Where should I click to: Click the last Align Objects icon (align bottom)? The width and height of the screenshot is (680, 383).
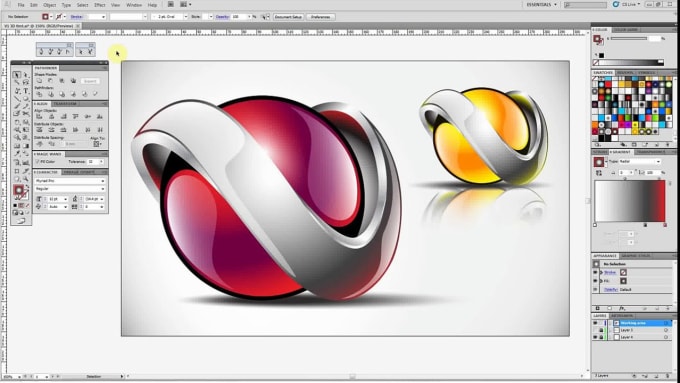pos(100,117)
